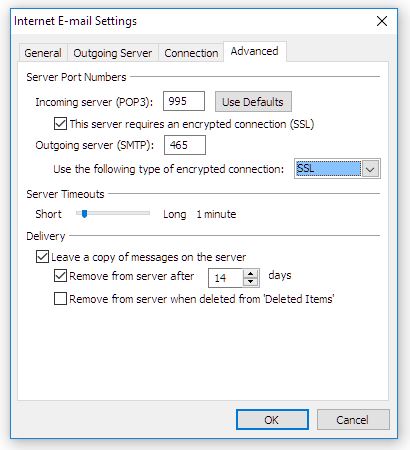
Task: Enable Remove from server when deleted from 'Deleted Items'
Action: pyautogui.click(x=60, y=299)
